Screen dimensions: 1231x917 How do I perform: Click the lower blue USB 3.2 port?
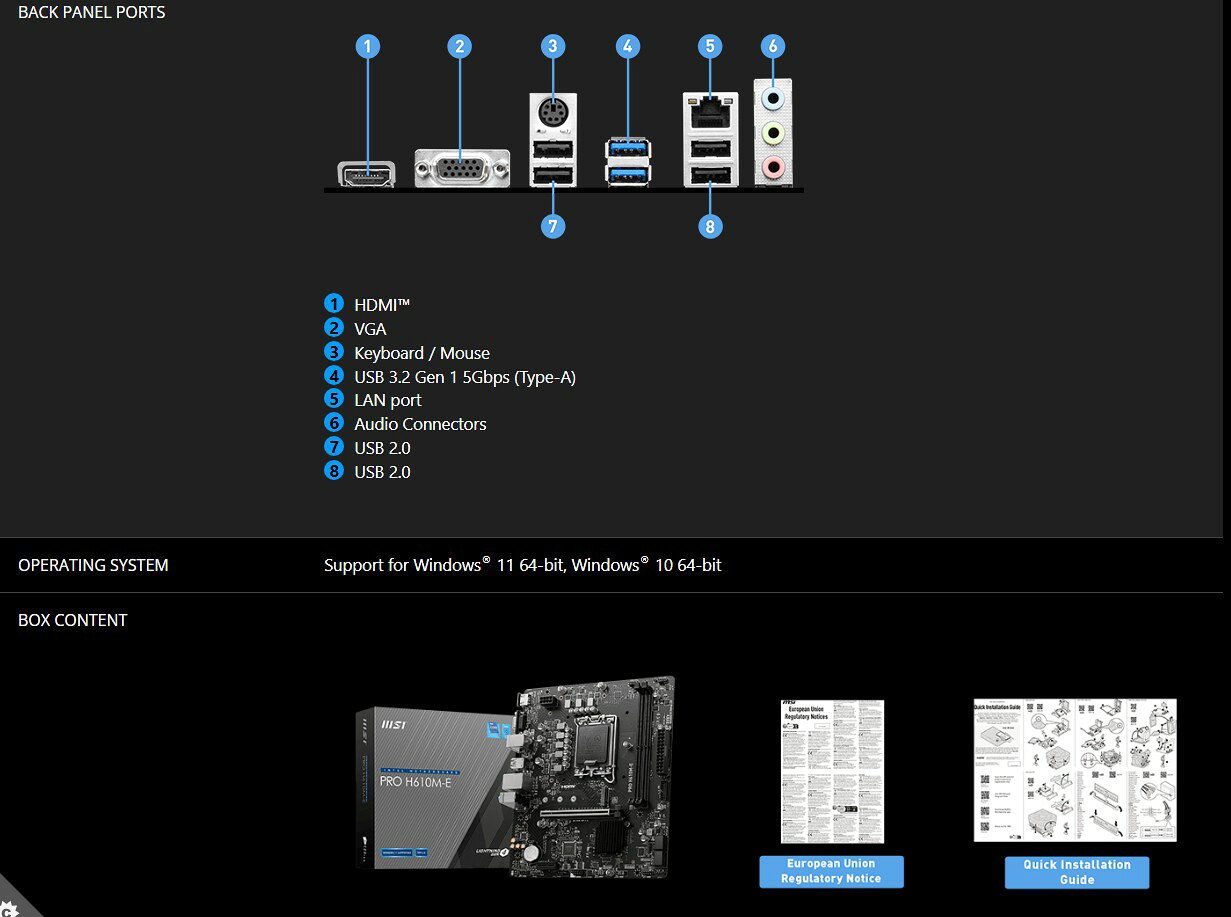coord(627,174)
